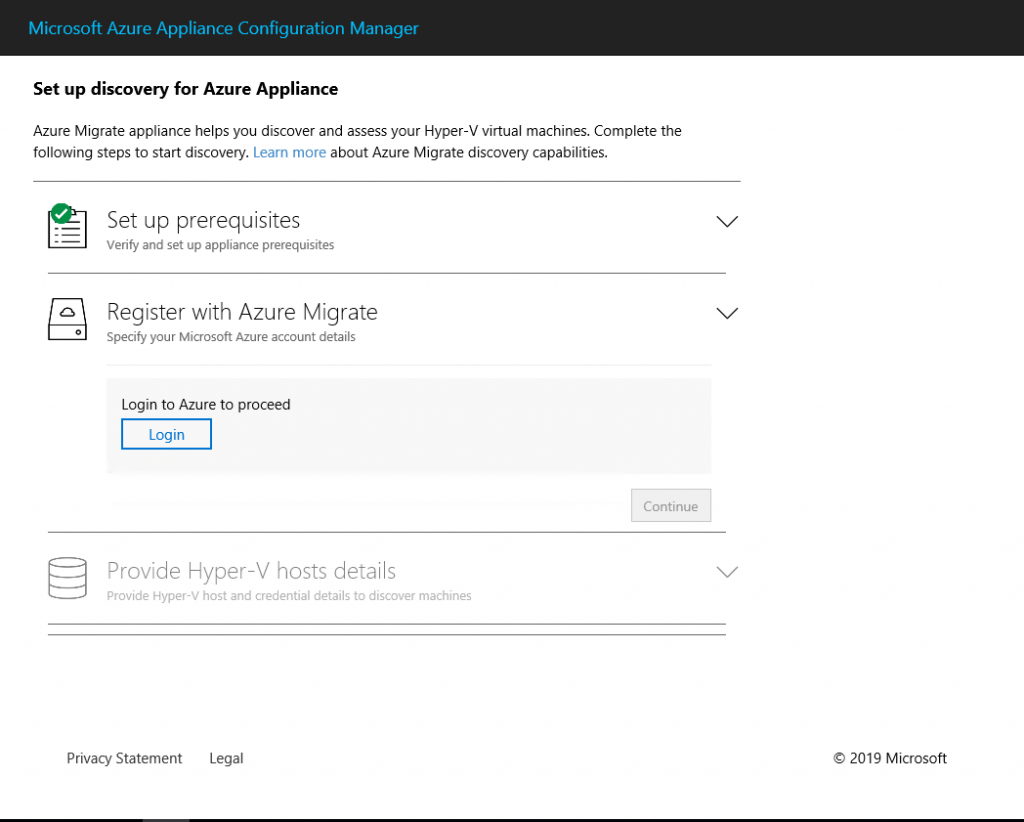Open the Learn more link
Screen dimensions: 1024x822
point(289,152)
